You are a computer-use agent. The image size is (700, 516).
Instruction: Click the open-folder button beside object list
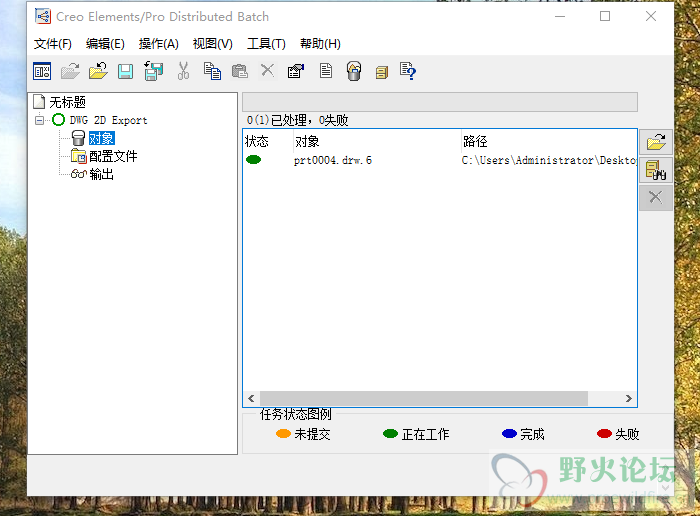(x=656, y=142)
